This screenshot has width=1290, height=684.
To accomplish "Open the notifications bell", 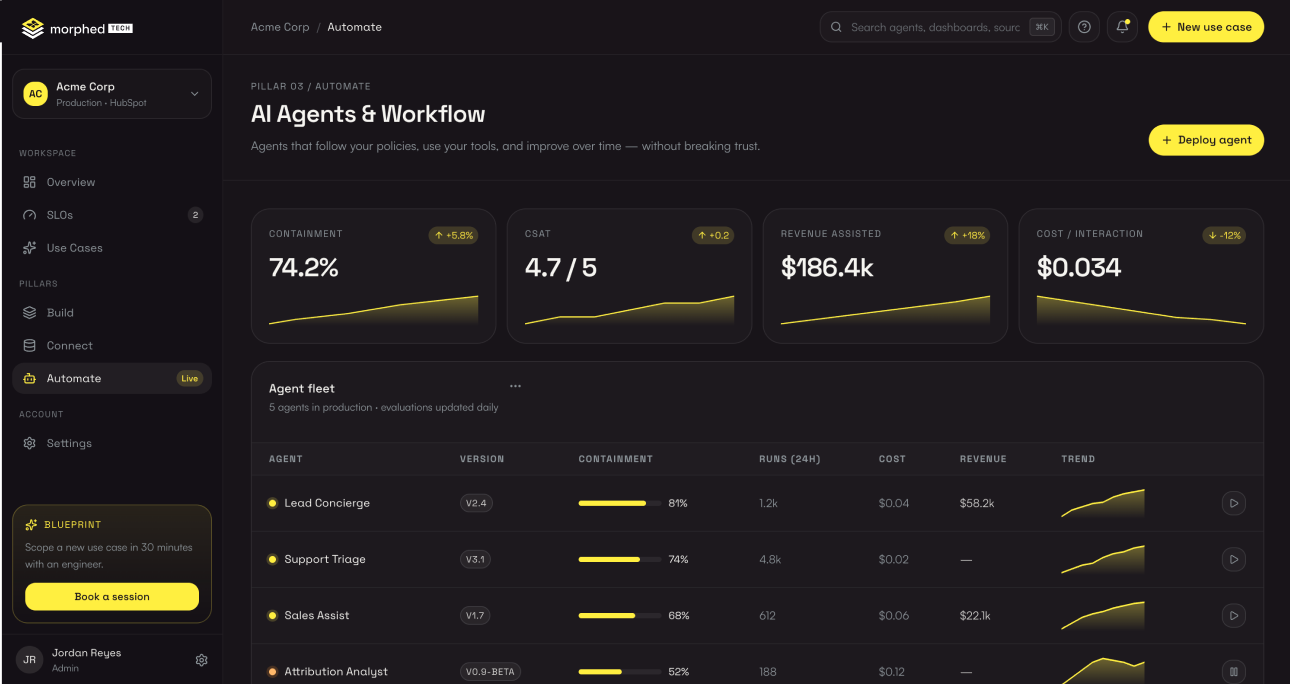I will [1123, 27].
